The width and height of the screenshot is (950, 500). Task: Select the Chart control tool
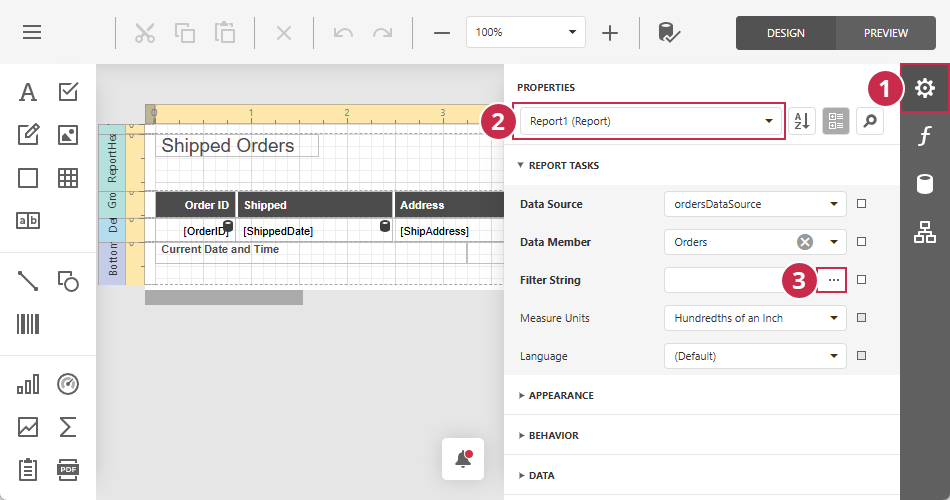(x=28, y=384)
